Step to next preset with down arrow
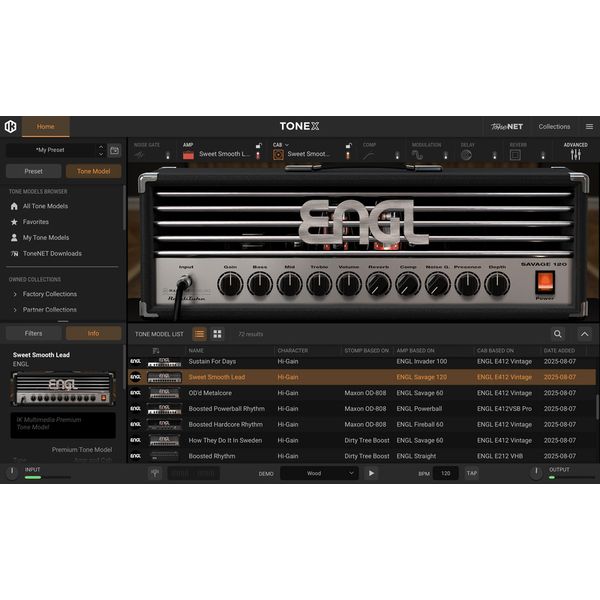 point(101,154)
